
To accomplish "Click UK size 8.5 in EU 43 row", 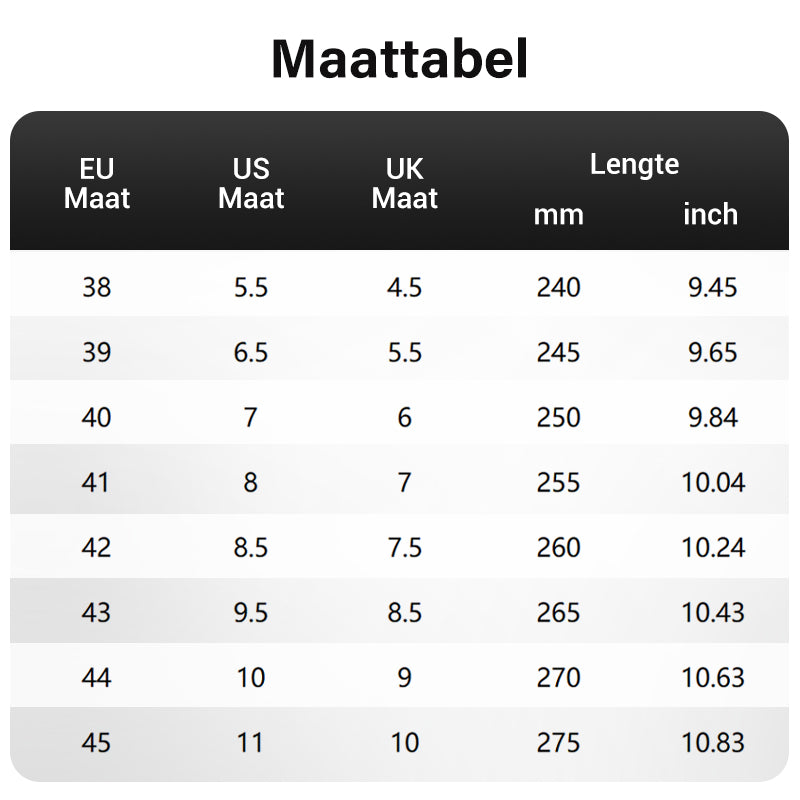I will coord(405,613).
